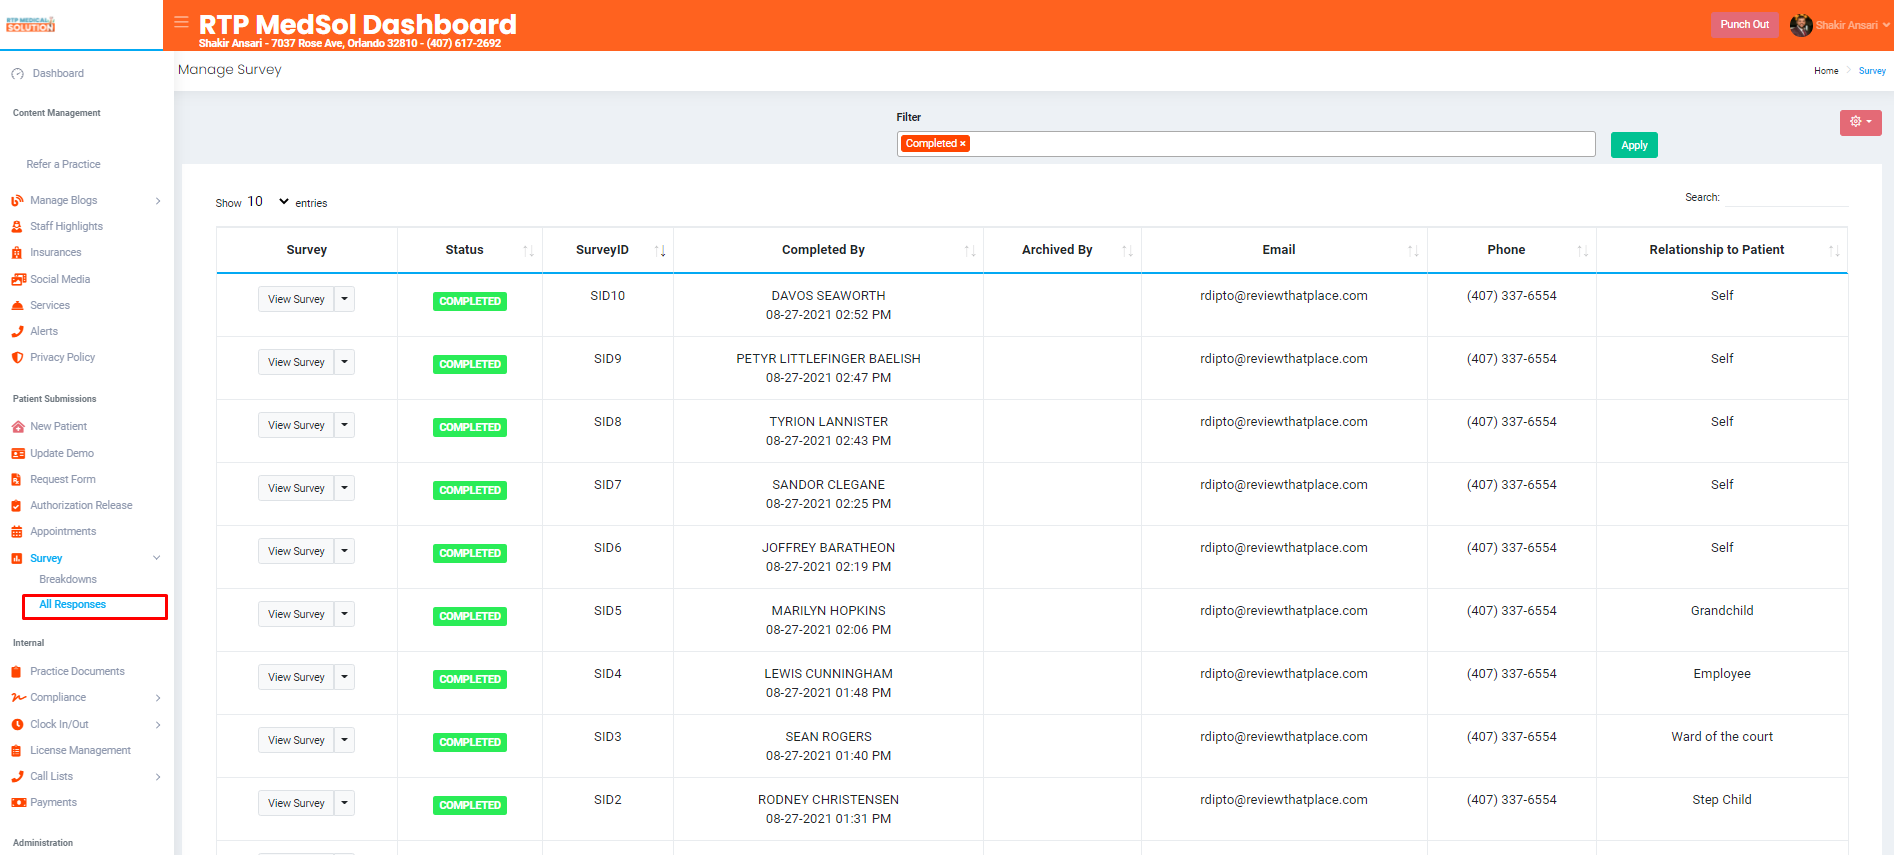Click the Survey chart icon
Screen dimensions: 1894x855
click(x=17, y=559)
